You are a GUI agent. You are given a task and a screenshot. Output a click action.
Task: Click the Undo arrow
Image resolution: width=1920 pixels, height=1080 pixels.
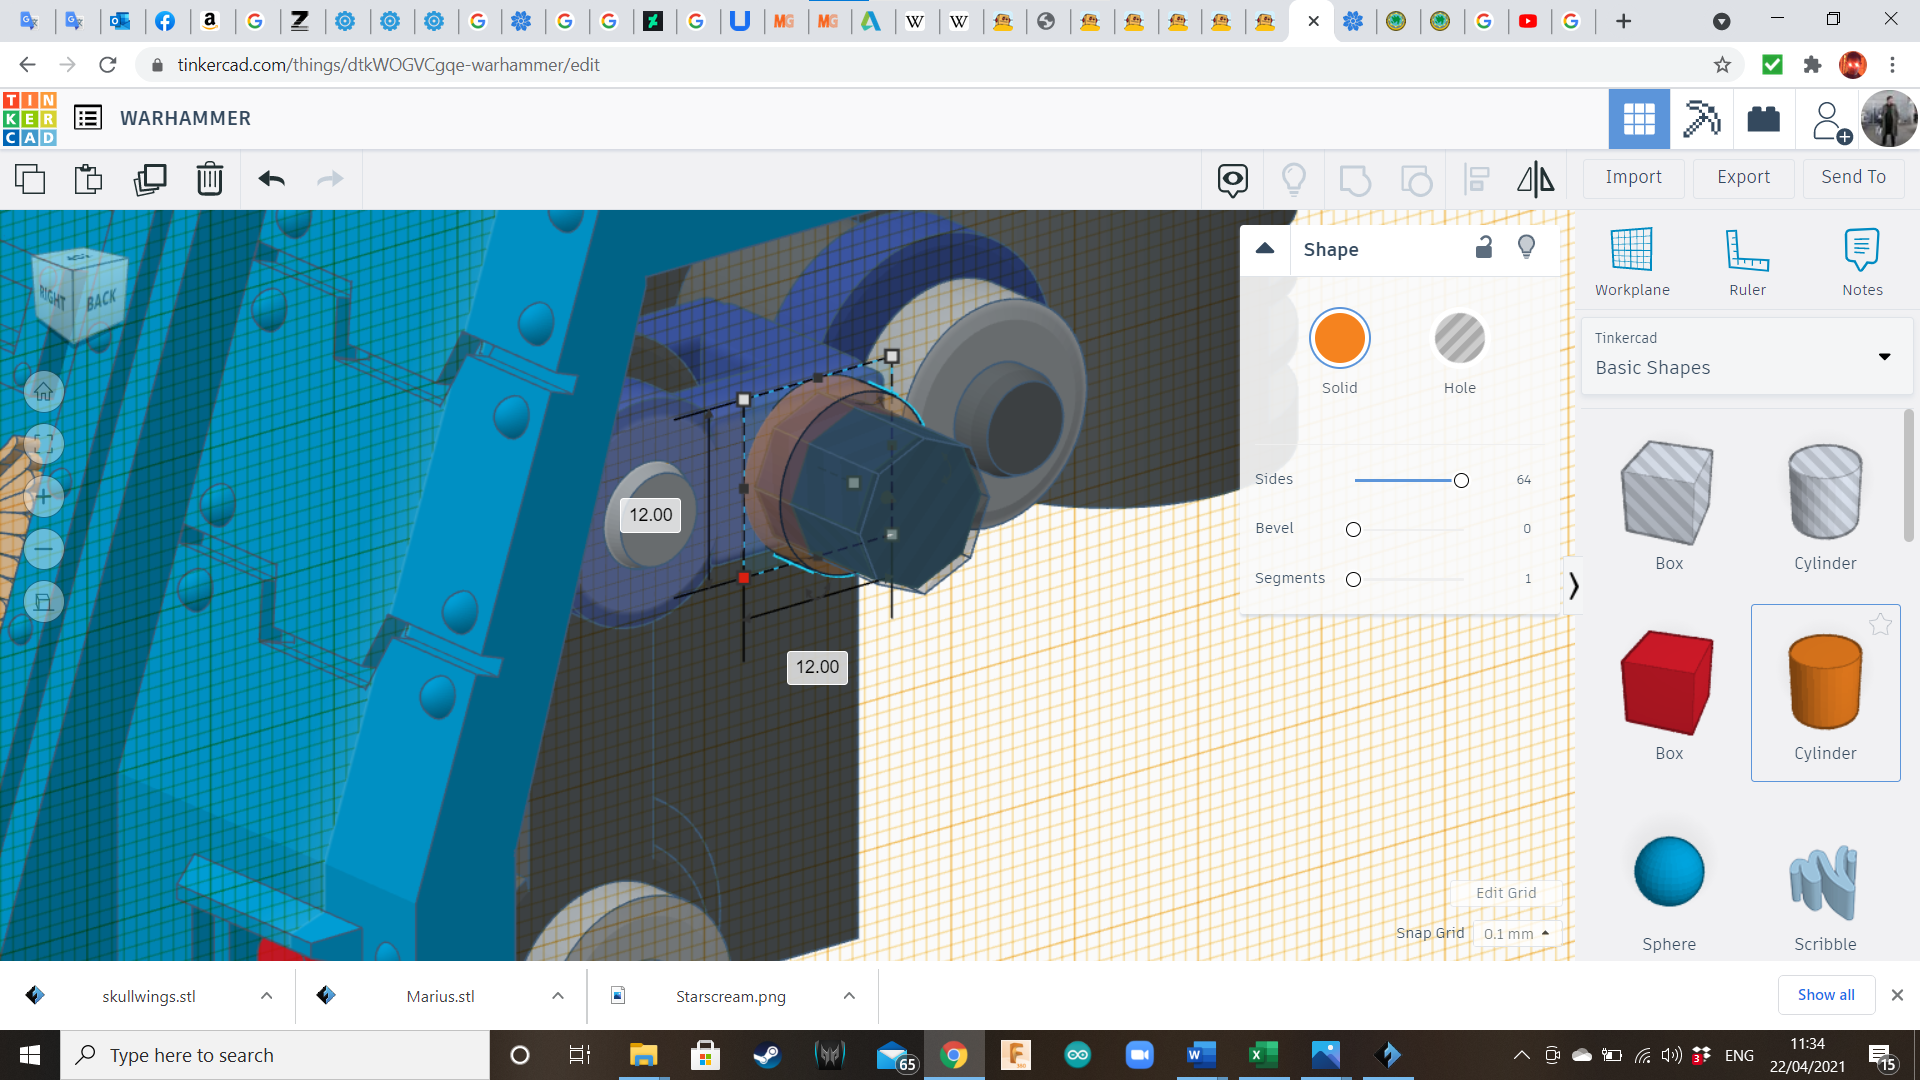(272, 179)
